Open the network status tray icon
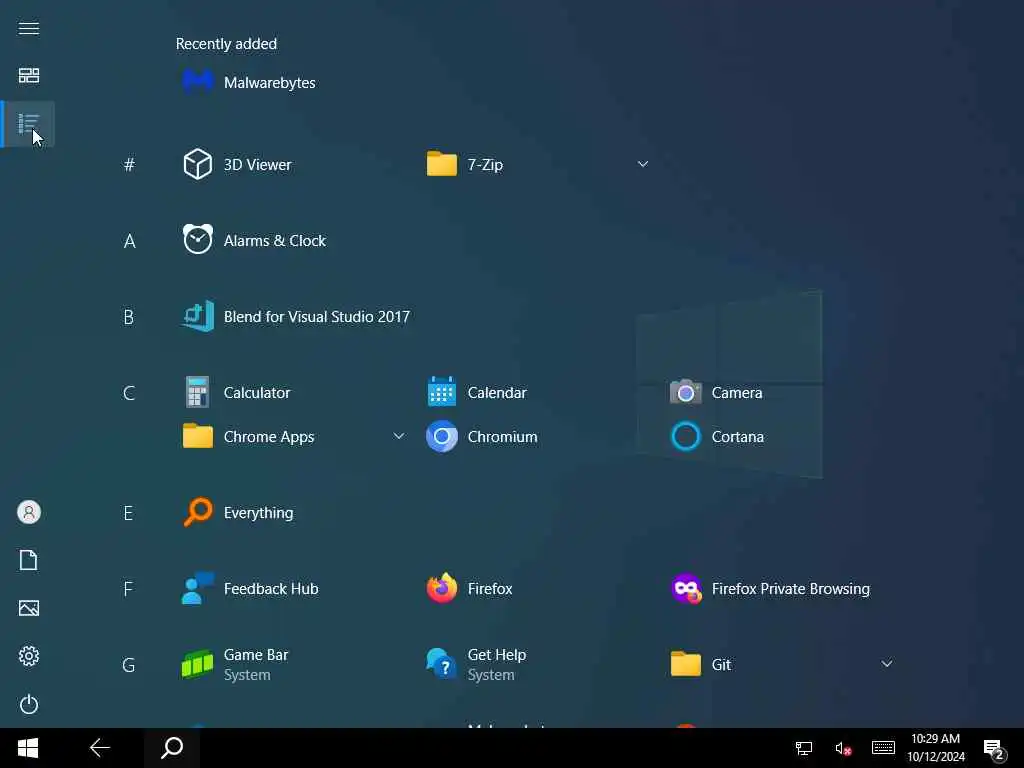 [x=804, y=748]
